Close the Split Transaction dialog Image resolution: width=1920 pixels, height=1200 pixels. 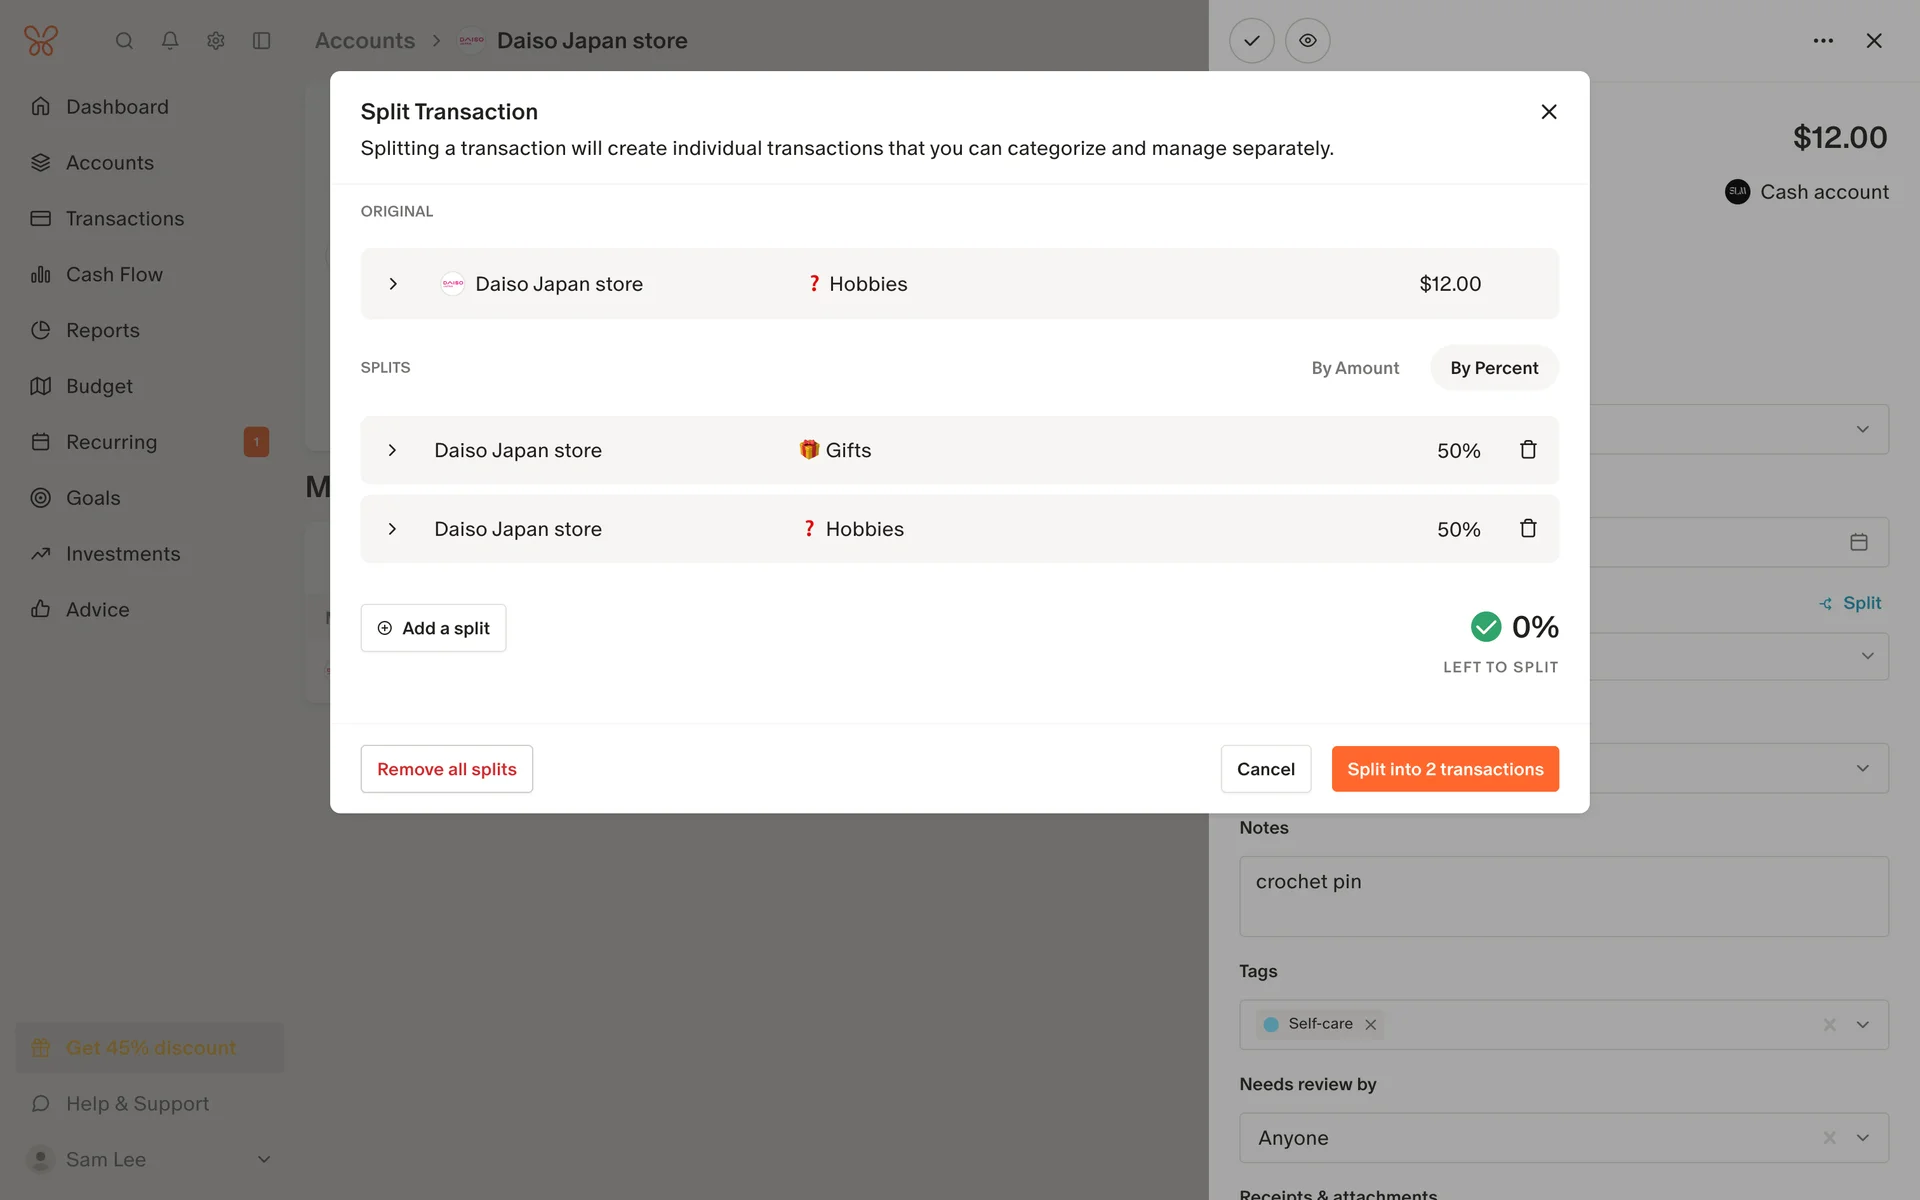click(x=1548, y=112)
